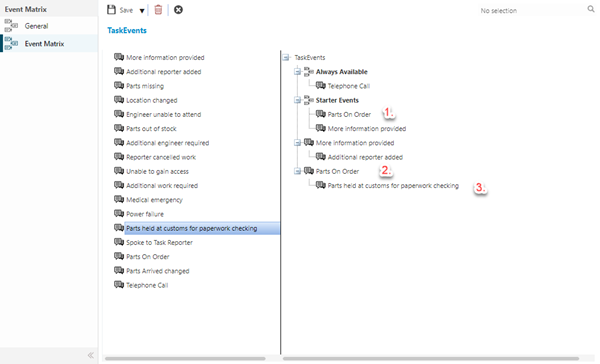Screen dimensions: 600x364
Task: Click event icon for Location changed
Action: 119,100
